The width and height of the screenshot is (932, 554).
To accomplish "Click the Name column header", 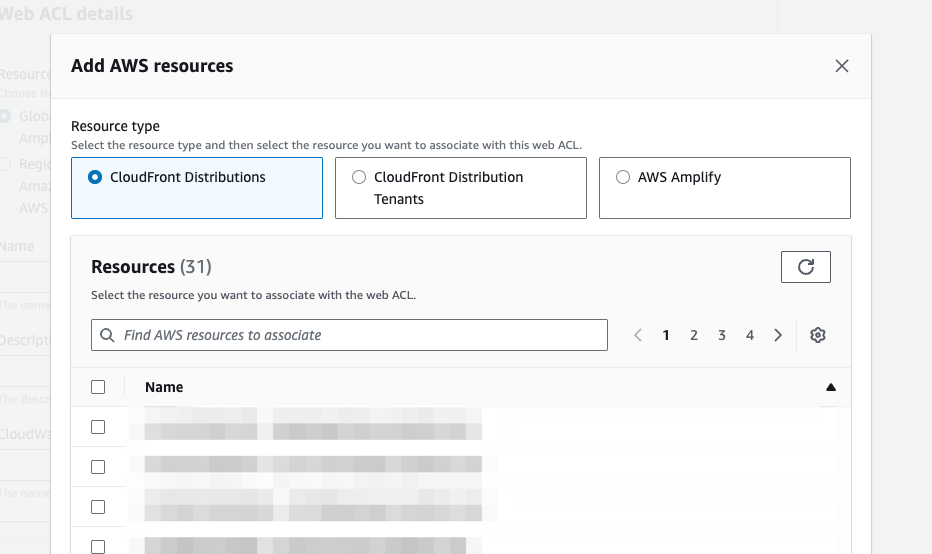I will pyautogui.click(x=164, y=387).
